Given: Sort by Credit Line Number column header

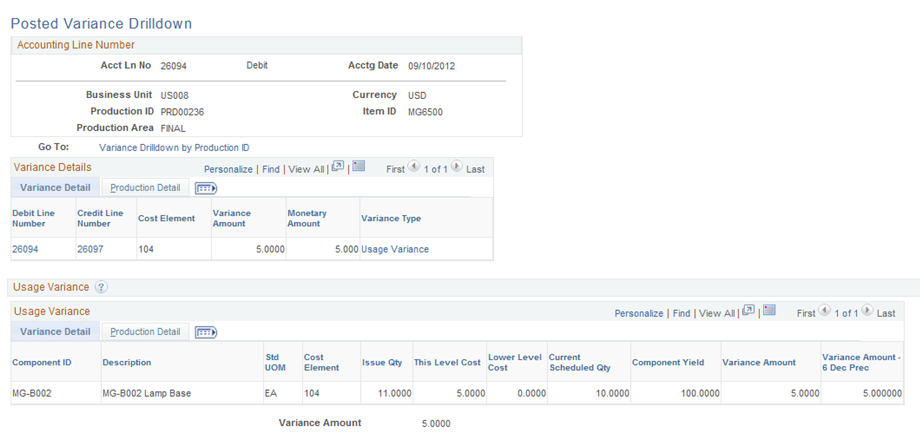Looking at the screenshot, I should [x=100, y=218].
